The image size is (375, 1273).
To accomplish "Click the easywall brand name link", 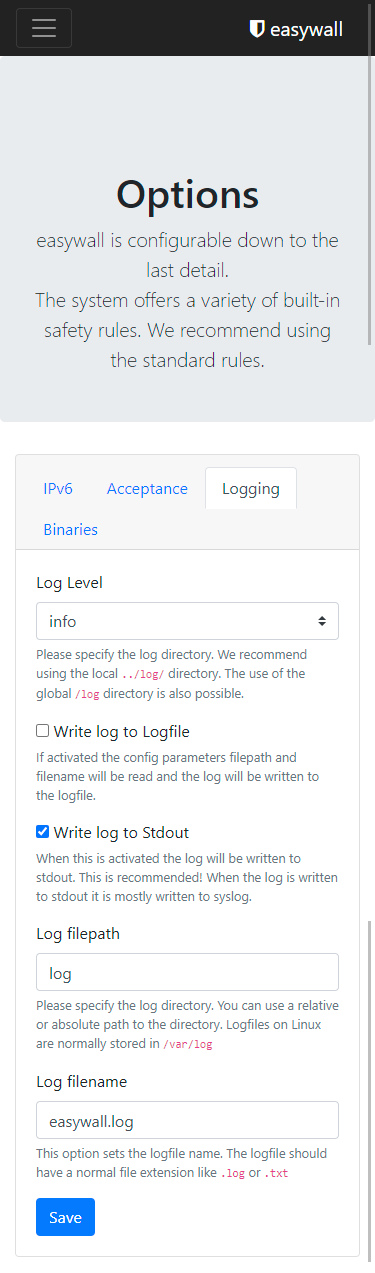I will 296,29.
